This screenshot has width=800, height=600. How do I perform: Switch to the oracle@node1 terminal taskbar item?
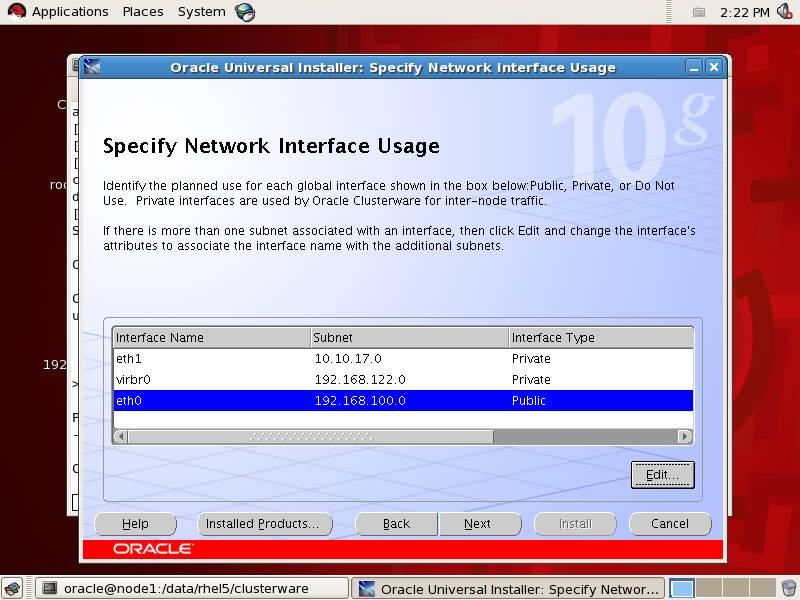click(191, 589)
